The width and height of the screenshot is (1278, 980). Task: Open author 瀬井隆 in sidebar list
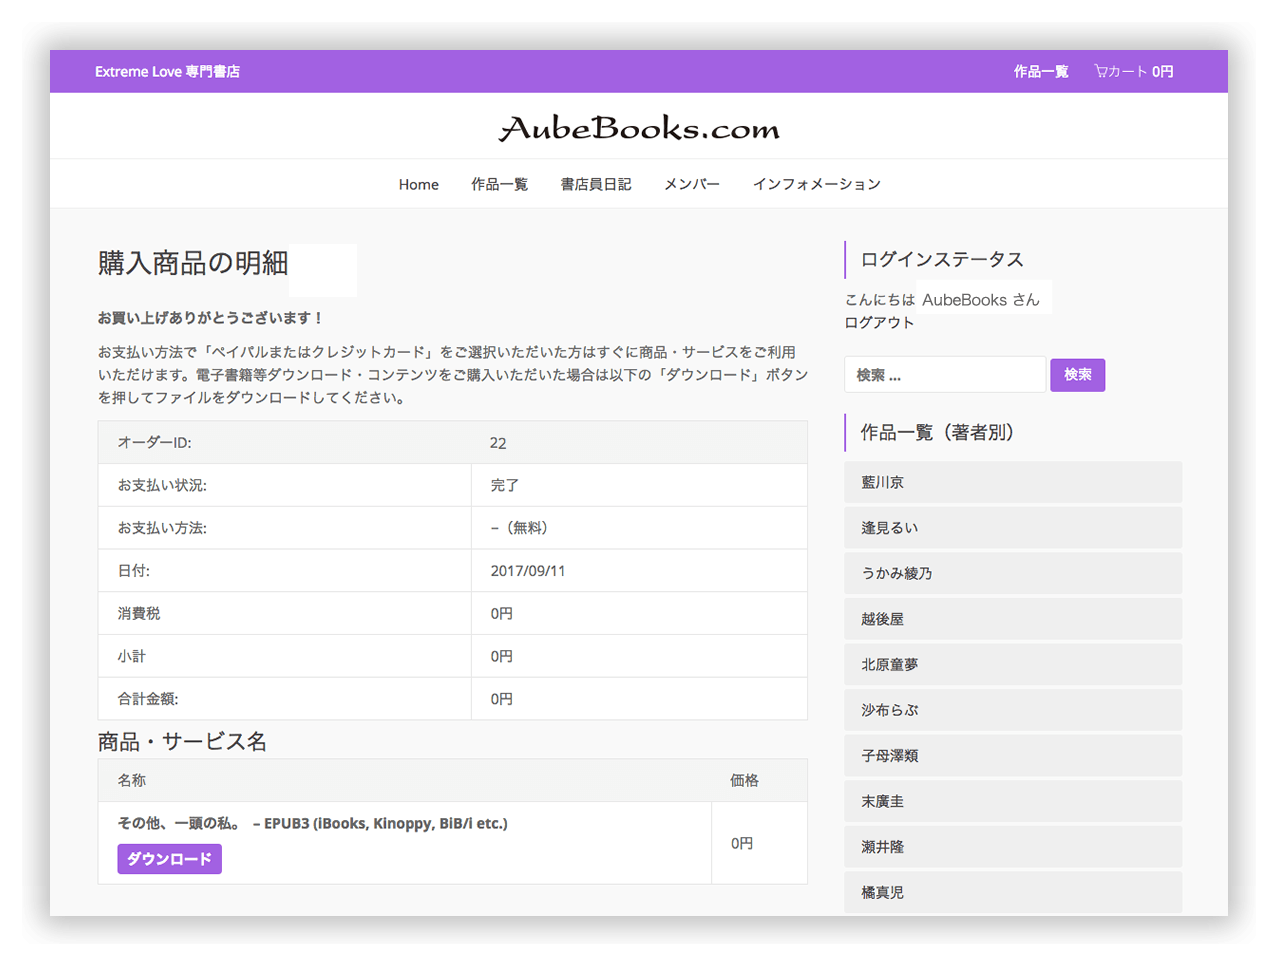[x=1013, y=847]
